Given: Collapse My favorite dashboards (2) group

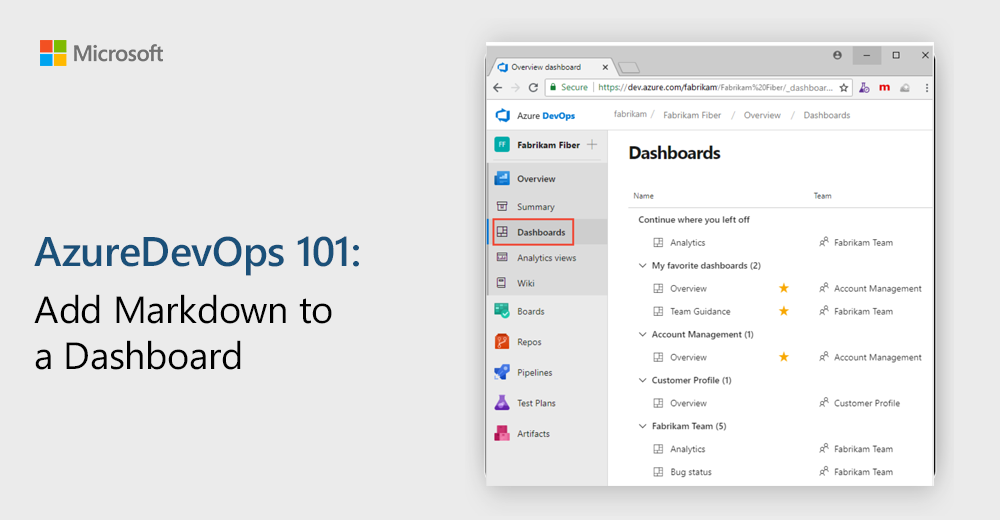Looking at the screenshot, I should (x=642, y=265).
